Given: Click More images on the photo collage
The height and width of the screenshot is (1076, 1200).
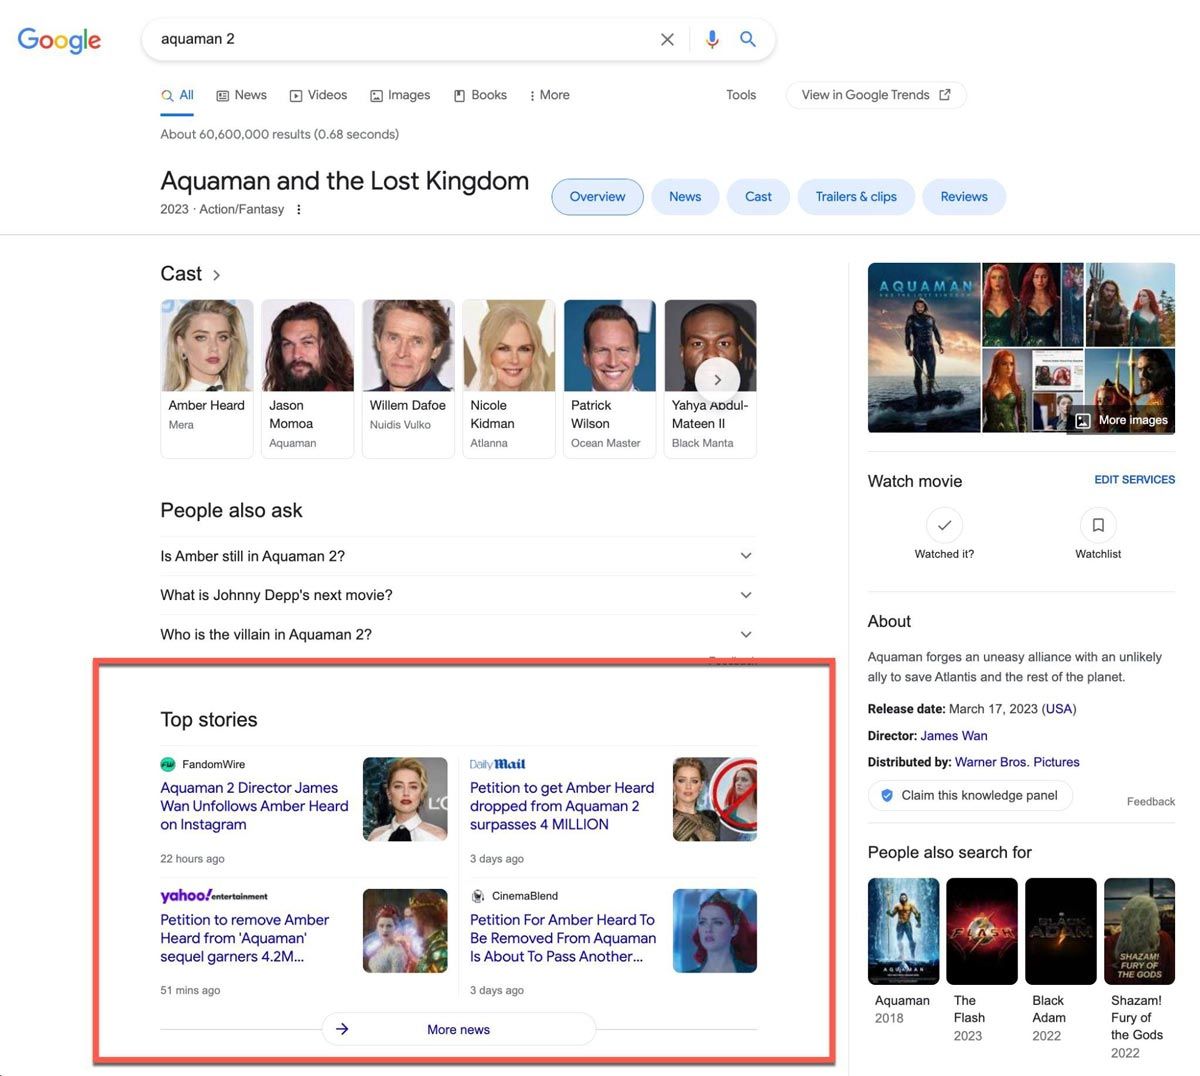Looking at the screenshot, I should [1121, 420].
